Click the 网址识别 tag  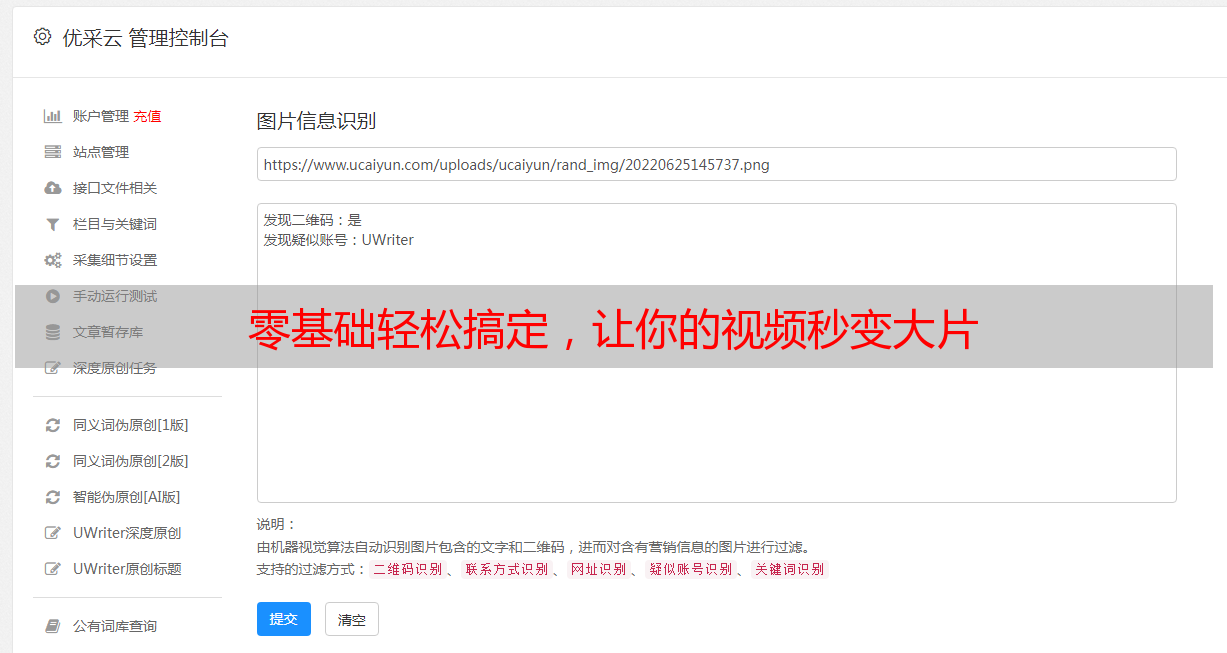tap(598, 569)
